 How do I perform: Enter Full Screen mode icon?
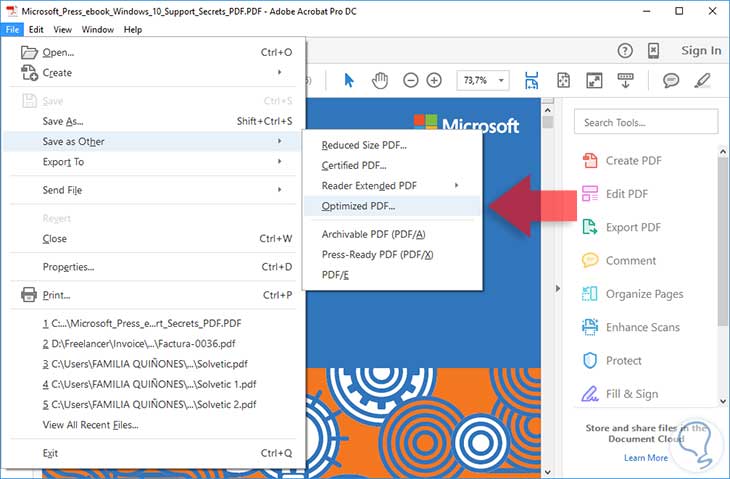click(x=594, y=81)
